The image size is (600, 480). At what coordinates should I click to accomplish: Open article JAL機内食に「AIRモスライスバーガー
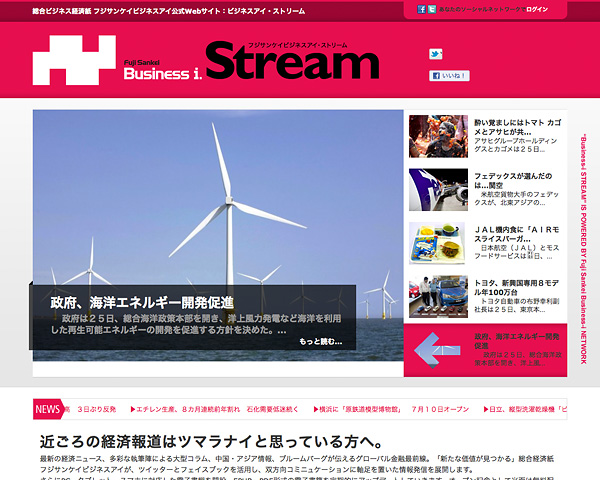coord(517,234)
